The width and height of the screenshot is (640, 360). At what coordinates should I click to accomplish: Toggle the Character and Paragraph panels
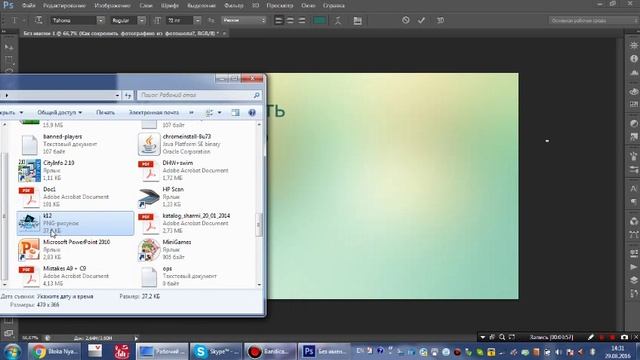coord(358,20)
